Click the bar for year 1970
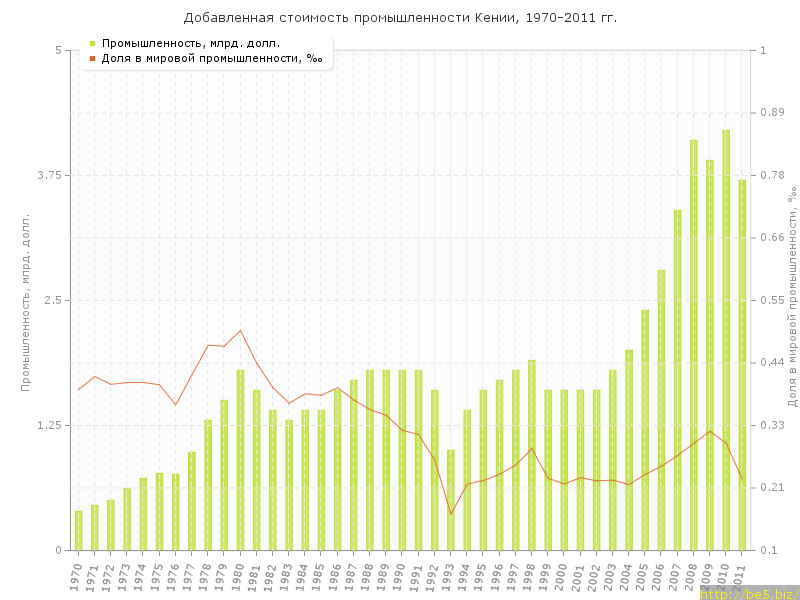Screen dimensions: 800x600 pyautogui.click(x=78, y=530)
